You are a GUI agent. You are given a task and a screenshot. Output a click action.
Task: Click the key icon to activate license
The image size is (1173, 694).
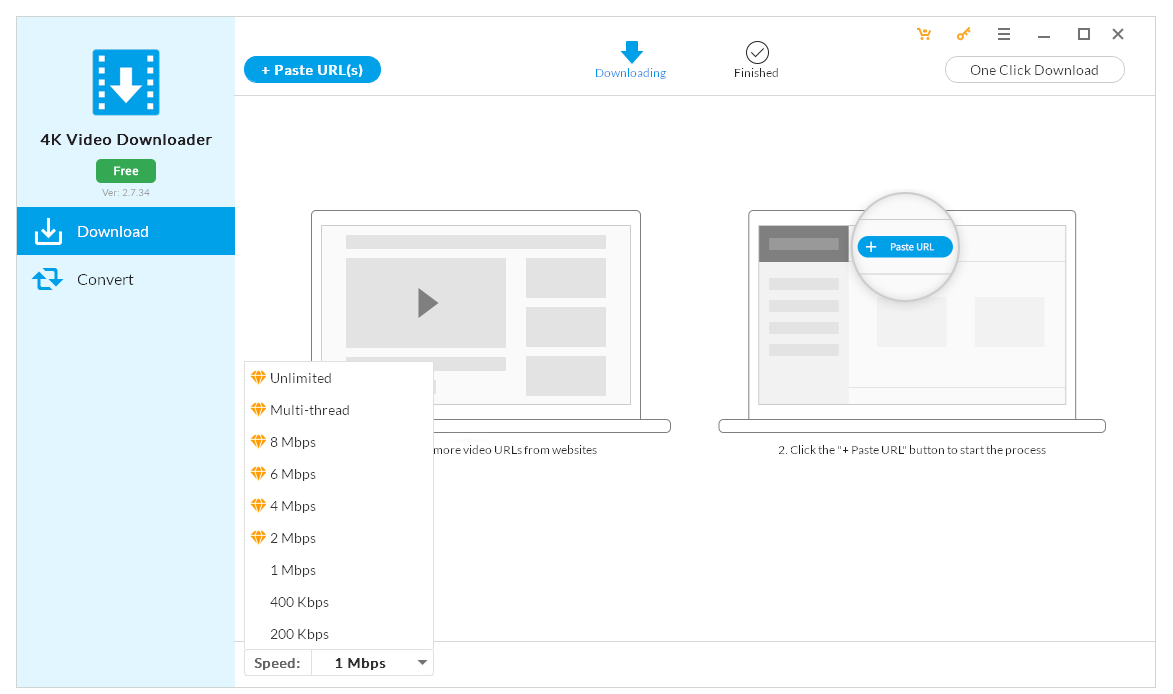(x=963, y=33)
